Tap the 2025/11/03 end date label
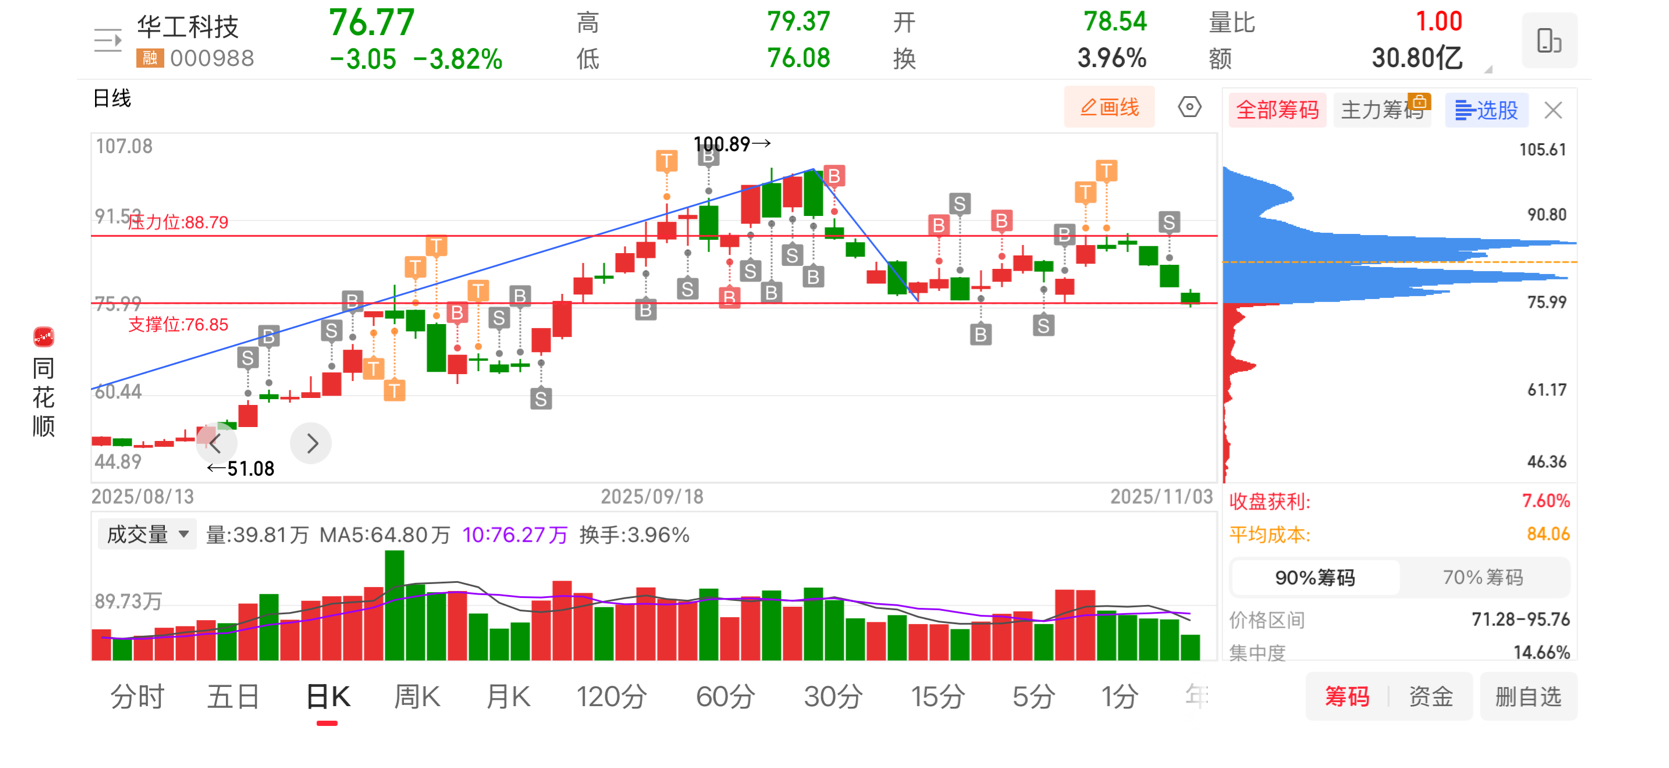The image size is (1669, 768). 1162,497
